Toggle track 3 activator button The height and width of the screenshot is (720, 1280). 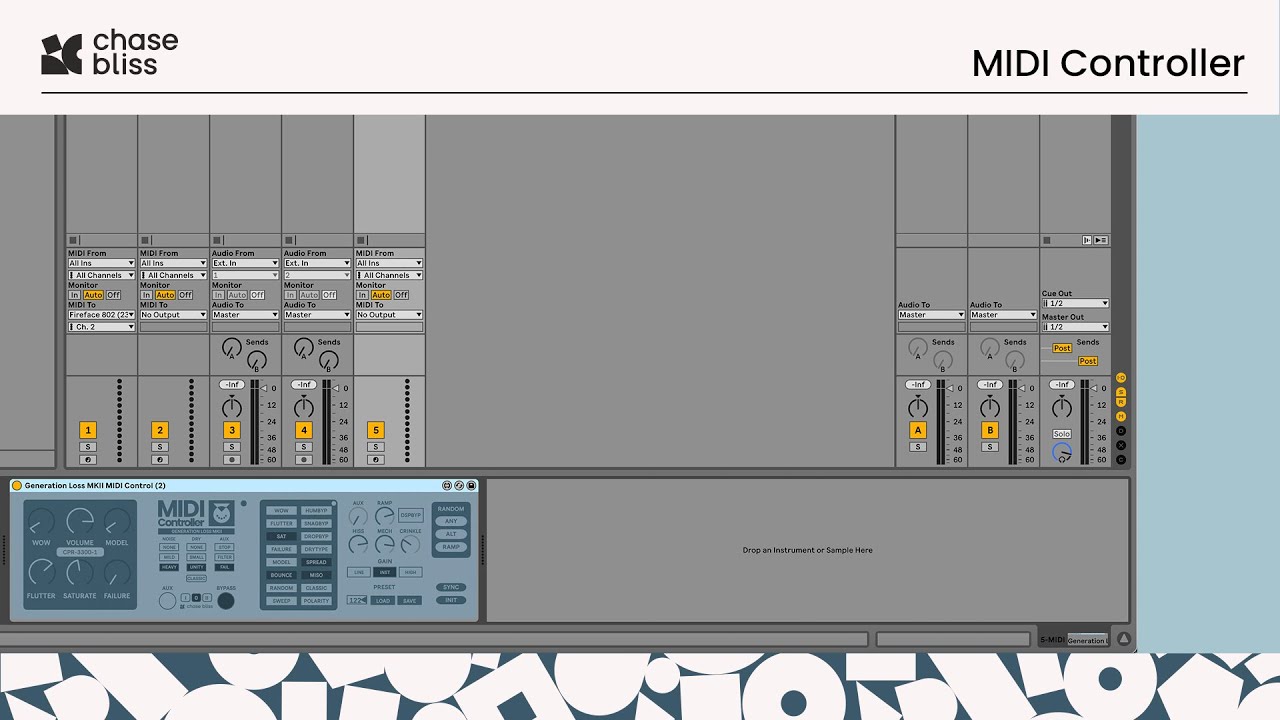232,430
